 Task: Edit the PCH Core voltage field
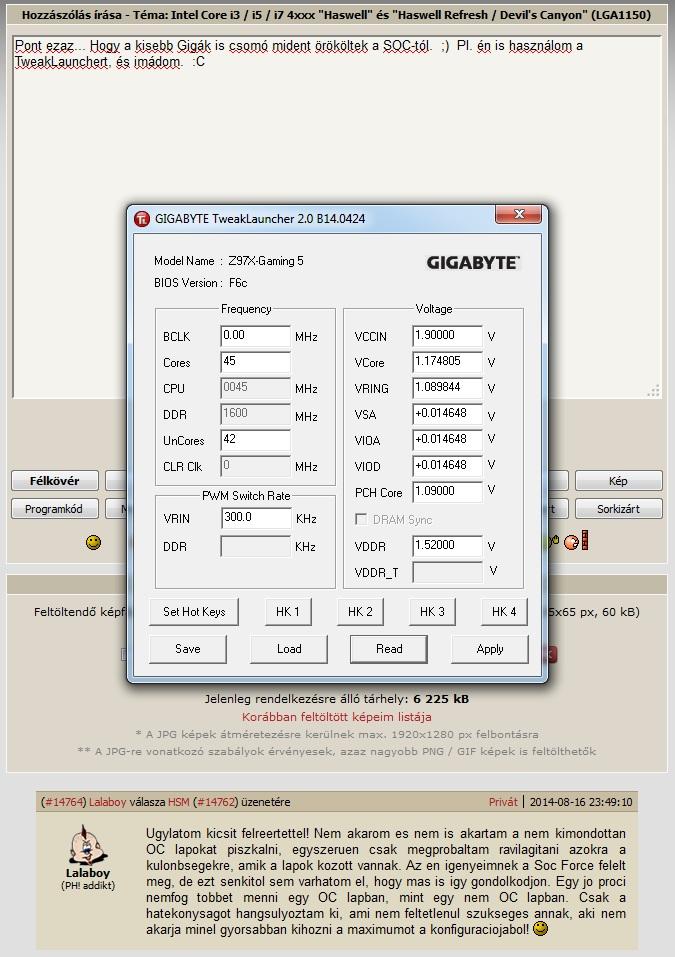pos(447,492)
